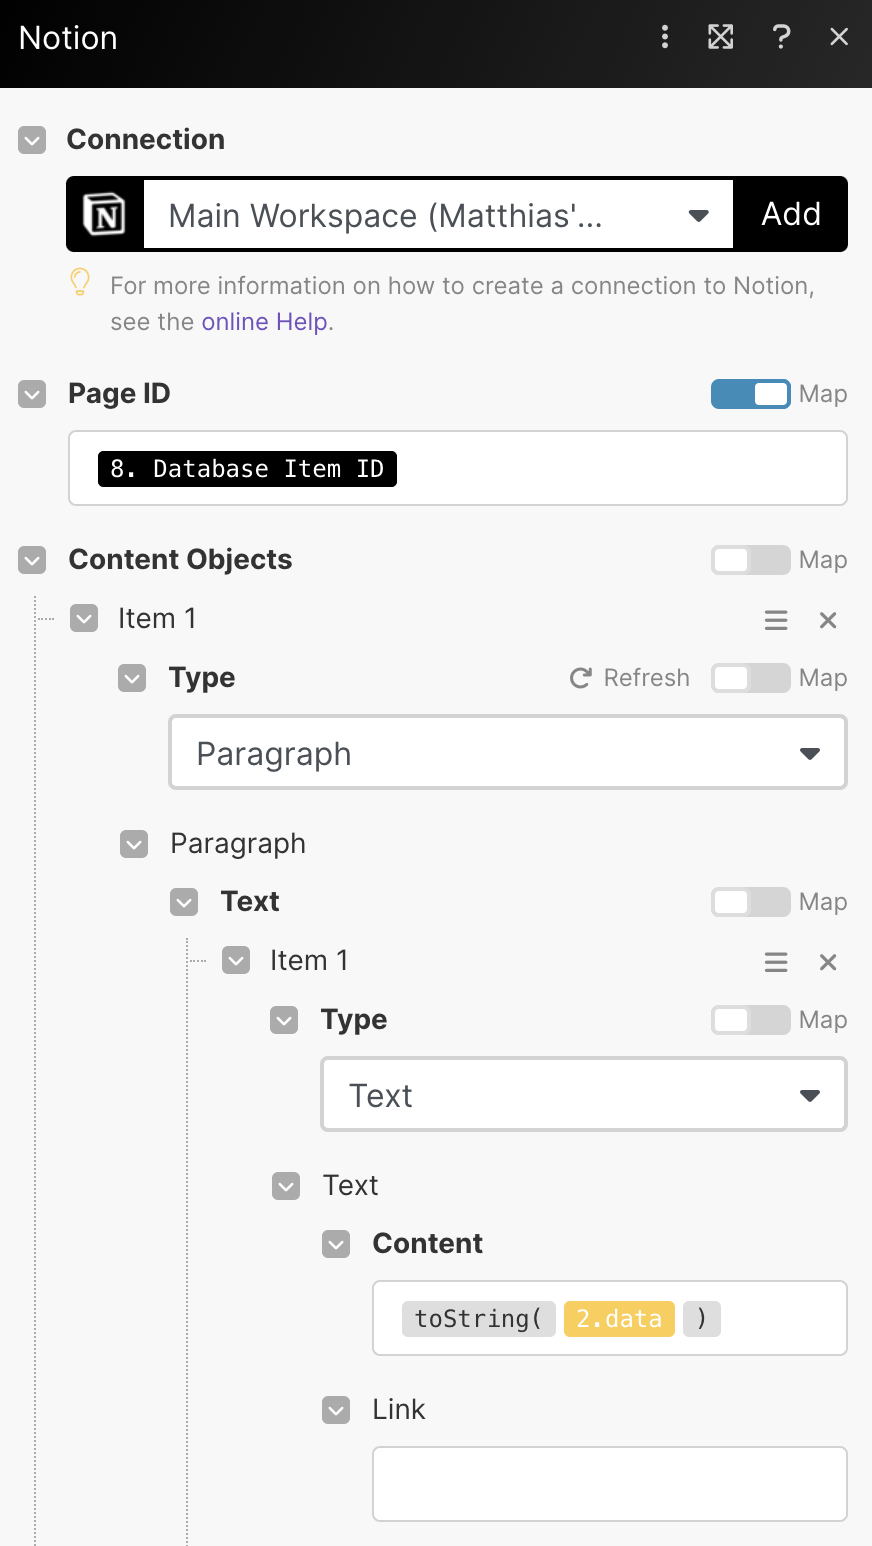This screenshot has width=872, height=1546.
Task: Open the online Help link
Action: coord(265,322)
